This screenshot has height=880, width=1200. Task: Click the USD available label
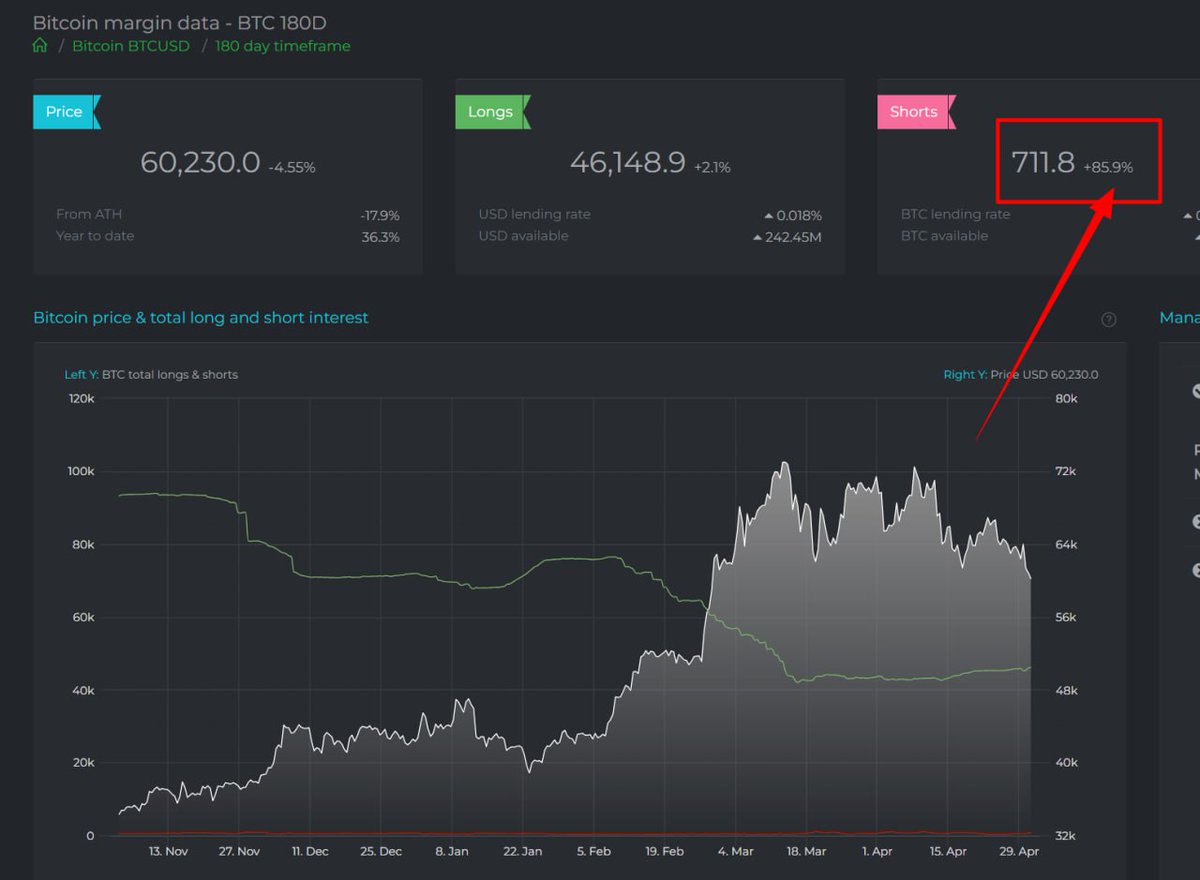click(x=524, y=236)
